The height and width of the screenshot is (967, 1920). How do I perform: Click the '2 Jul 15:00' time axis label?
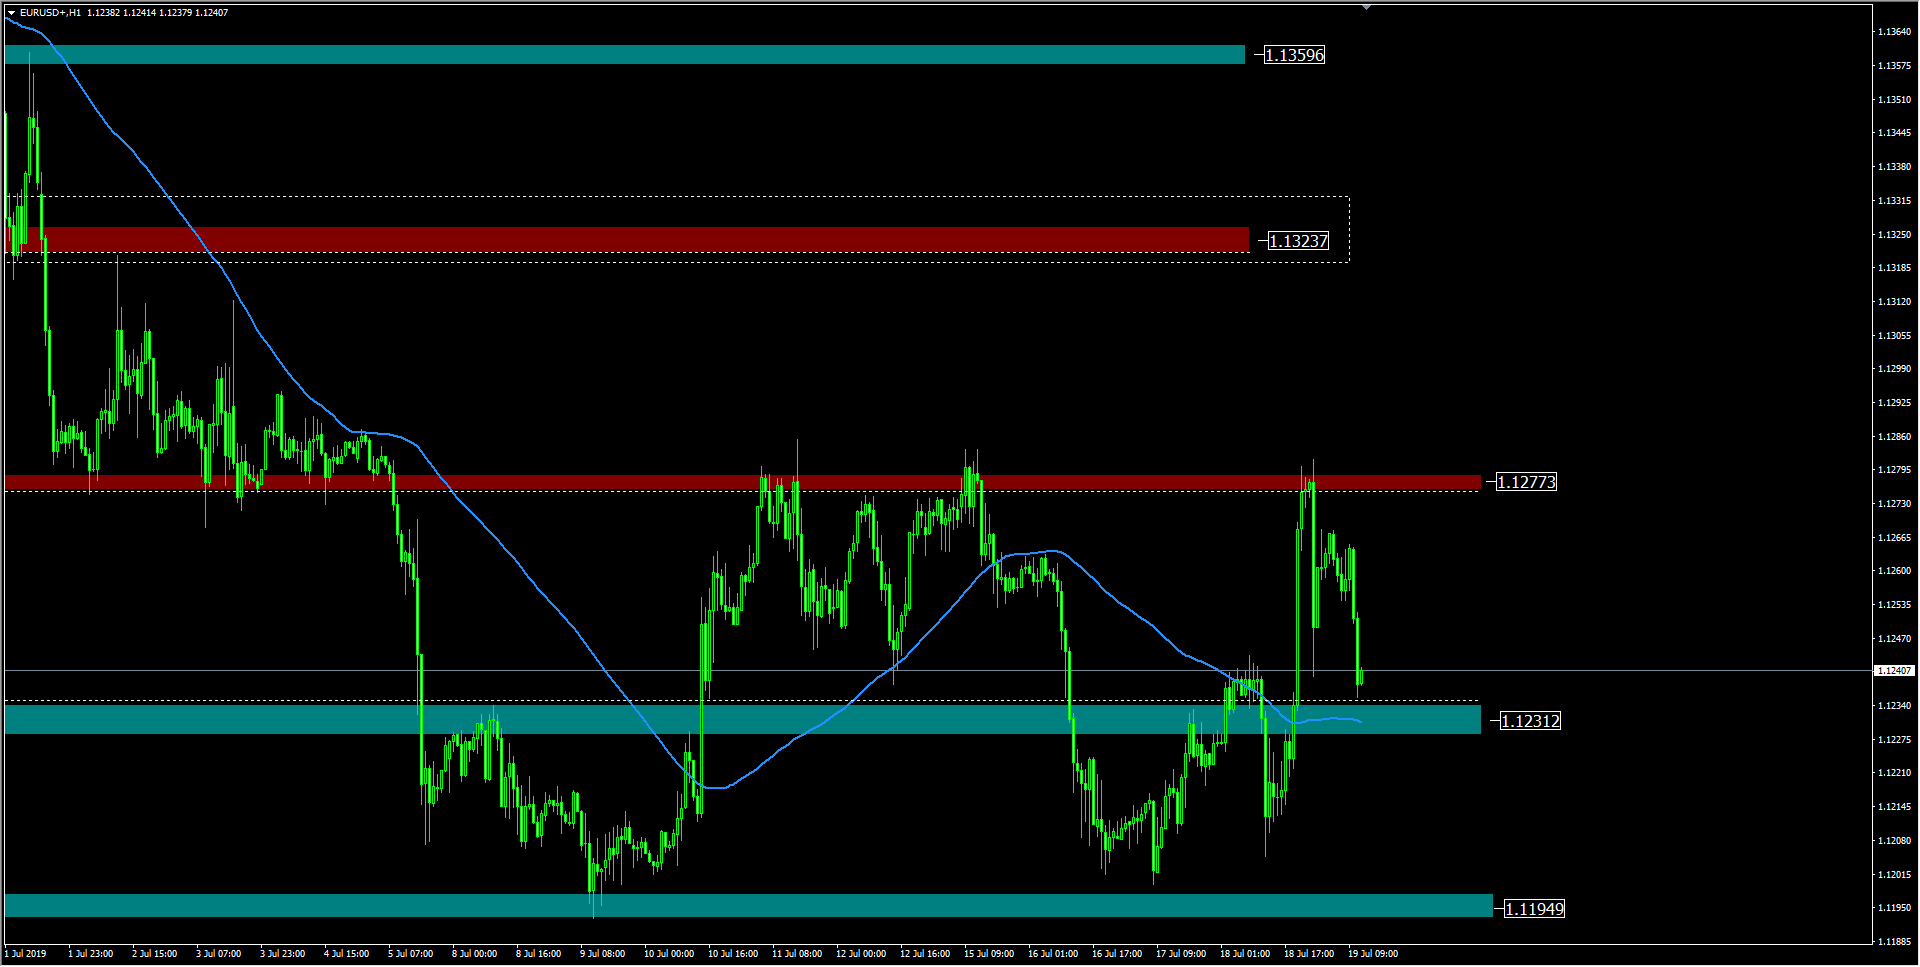(155, 954)
